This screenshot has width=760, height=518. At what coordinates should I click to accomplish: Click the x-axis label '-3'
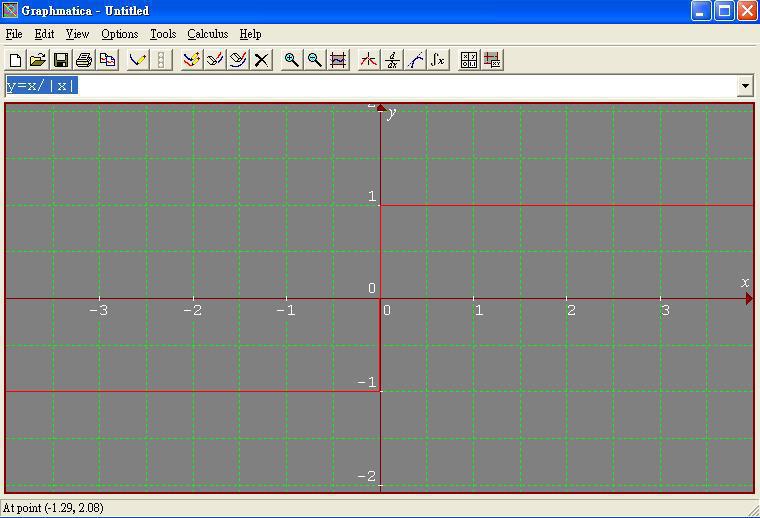(x=98, y=311)
